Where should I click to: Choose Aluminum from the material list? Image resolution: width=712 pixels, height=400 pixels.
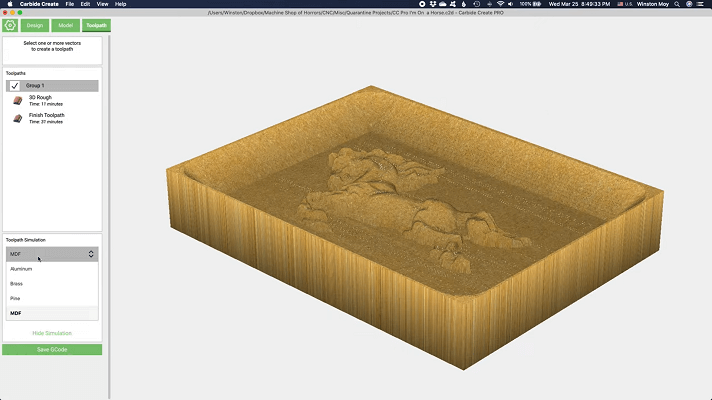point(21,269)
